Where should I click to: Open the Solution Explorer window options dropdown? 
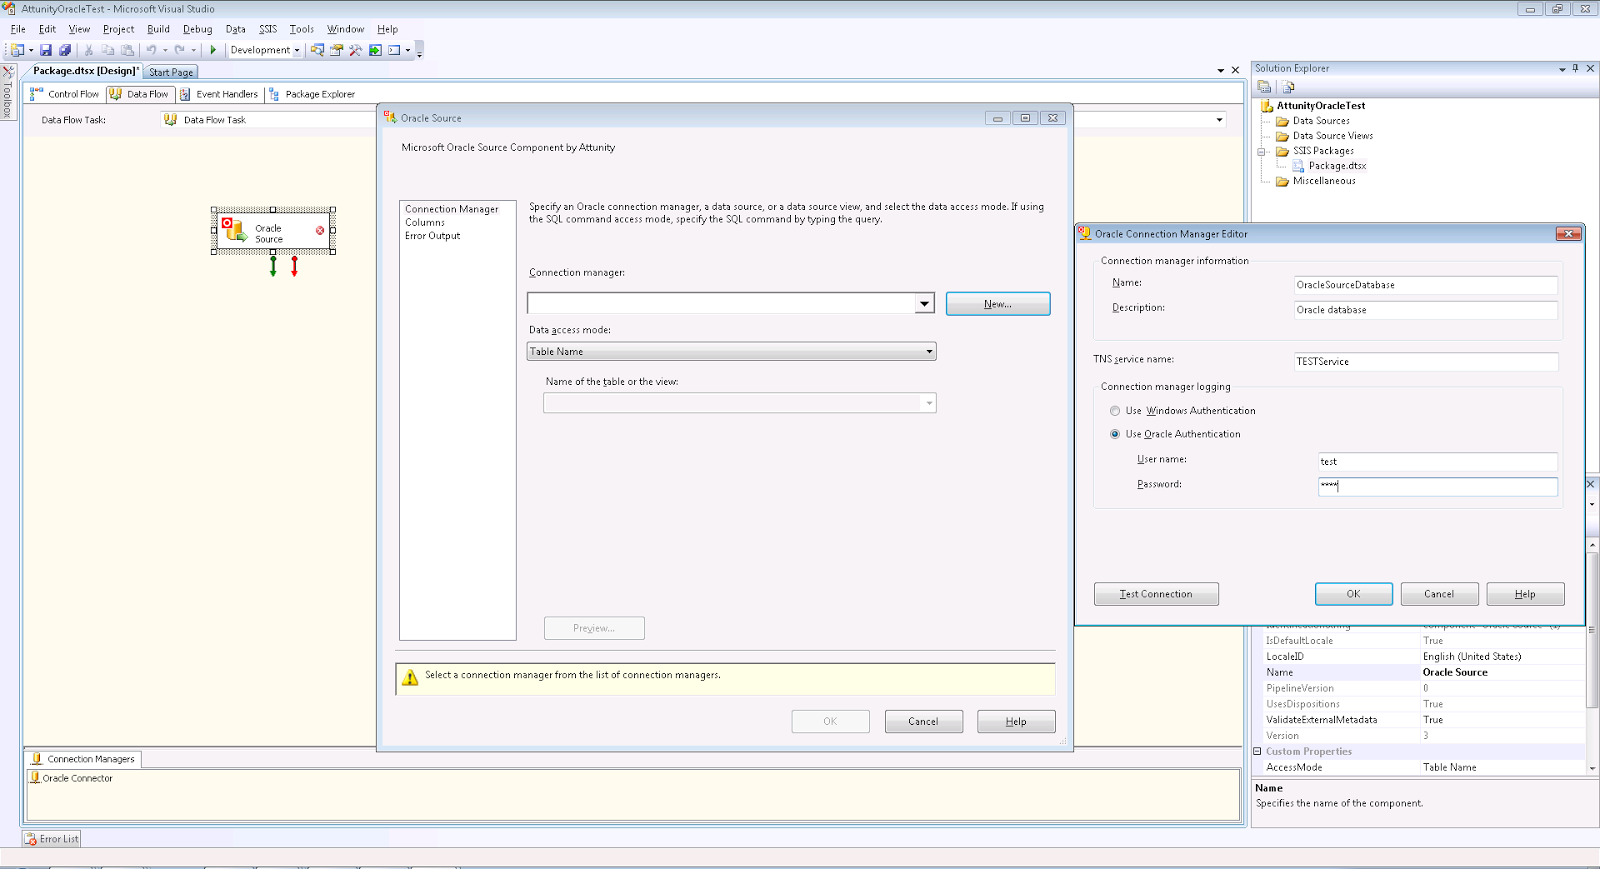coord(1562,69)
